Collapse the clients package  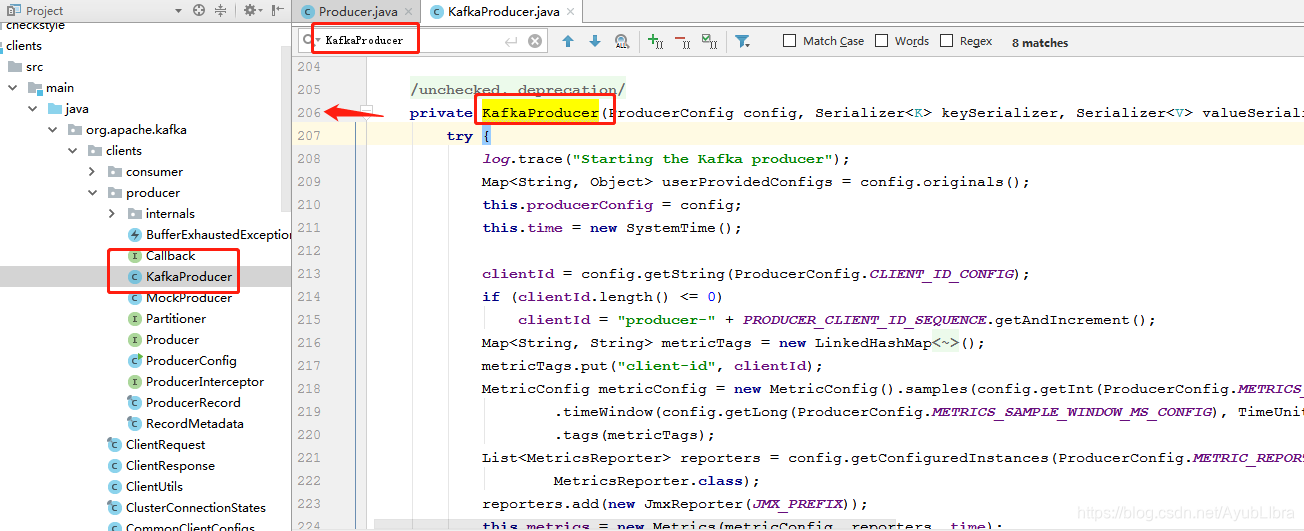73,151
